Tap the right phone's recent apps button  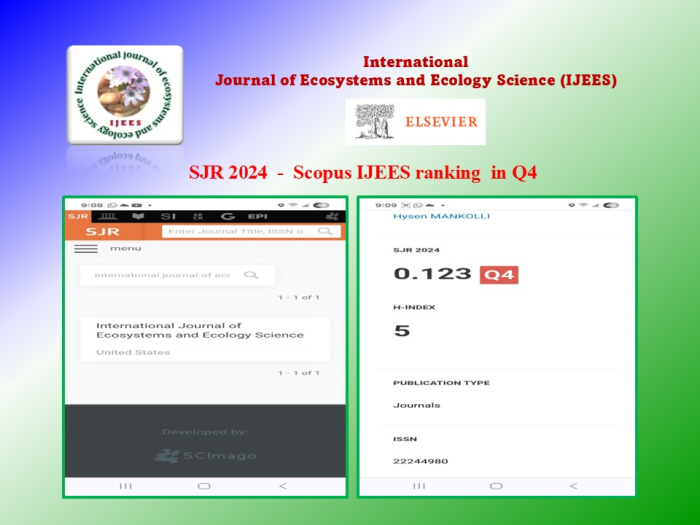419,486
